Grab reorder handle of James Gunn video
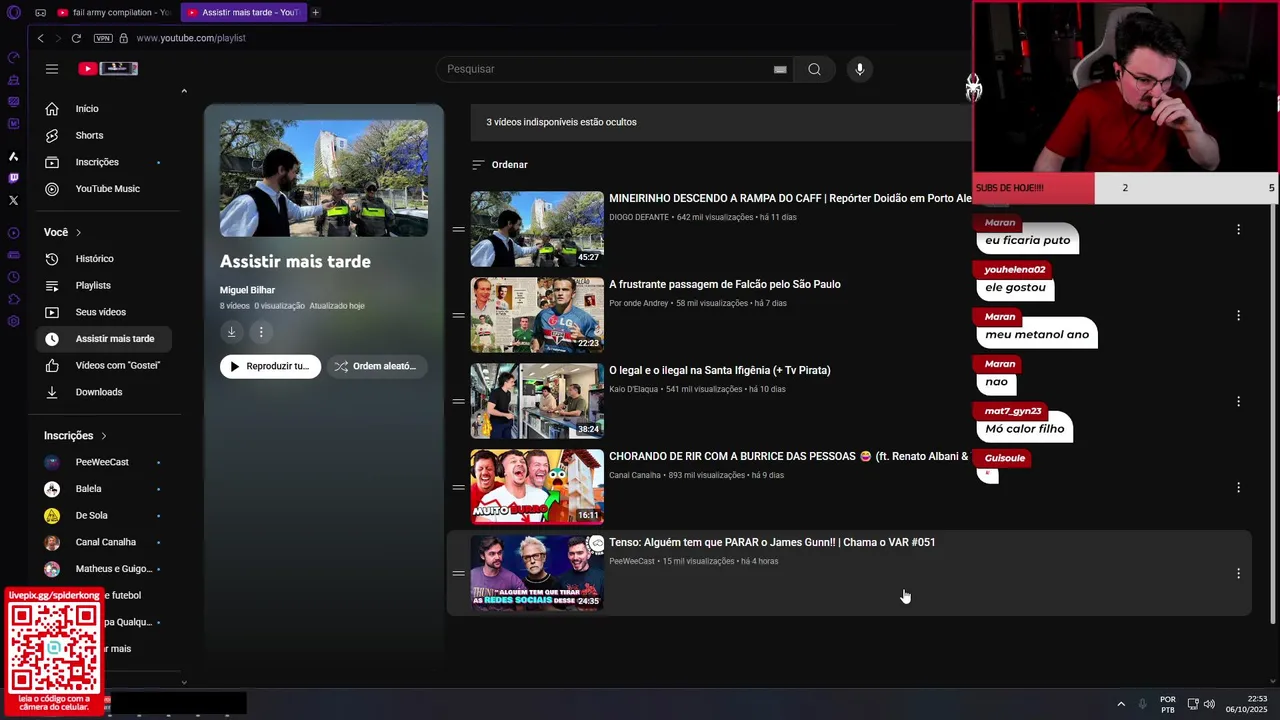The image size is (1280, 720). 458,573
